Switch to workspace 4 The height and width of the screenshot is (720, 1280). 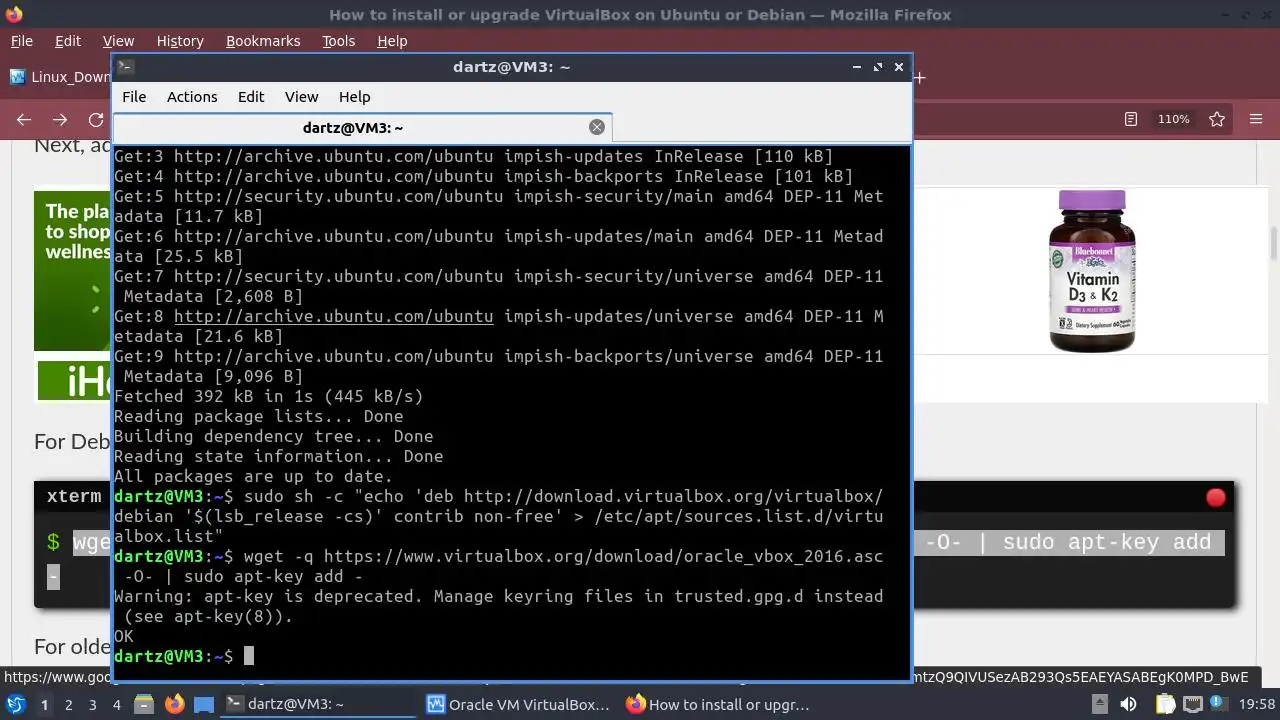pyautogui.click(x=116, y=705)
